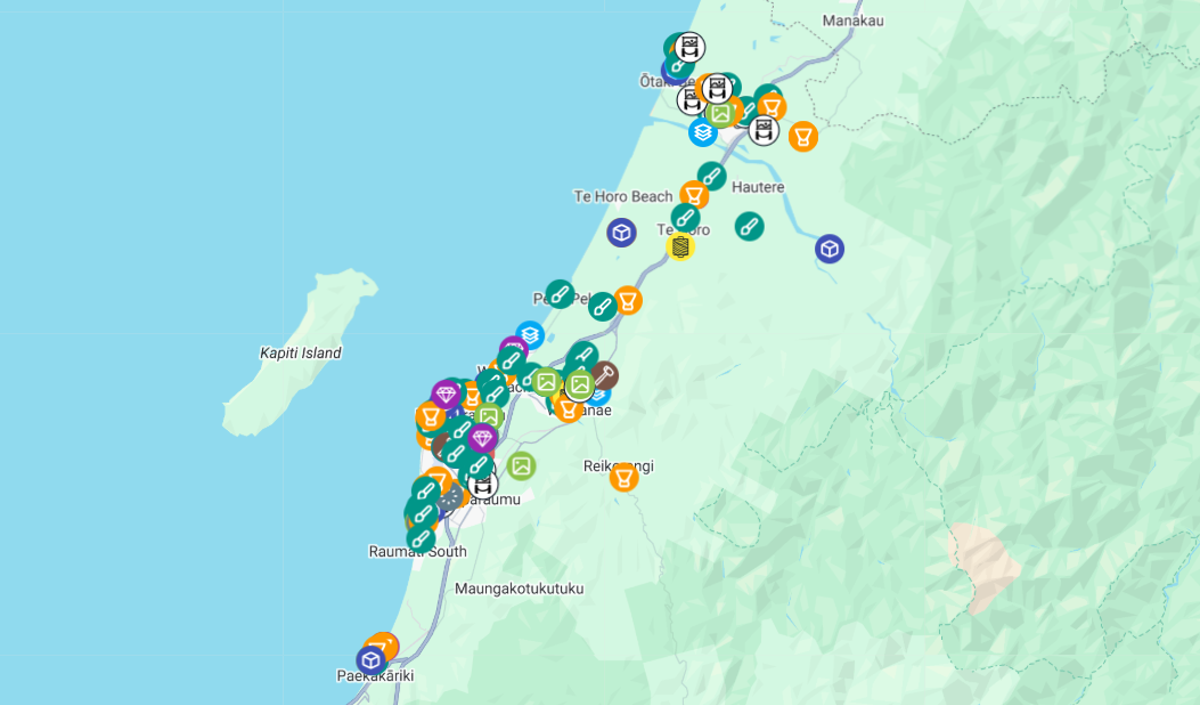This screenshot has height=705, width=1200.
Task: Click the Kapiti Island map label
Action: (300, 353)
